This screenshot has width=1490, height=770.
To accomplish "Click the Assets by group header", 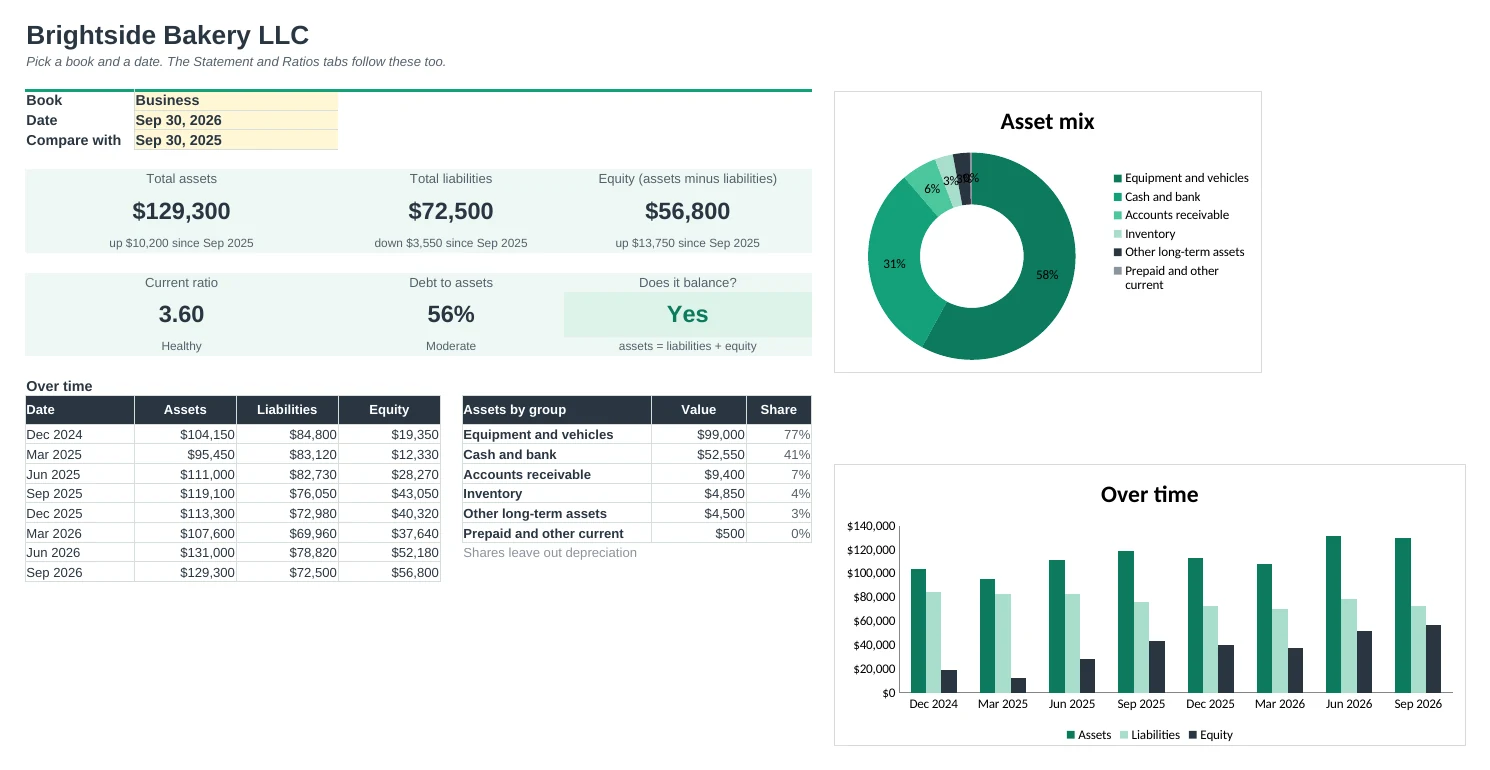I will 556,409.
